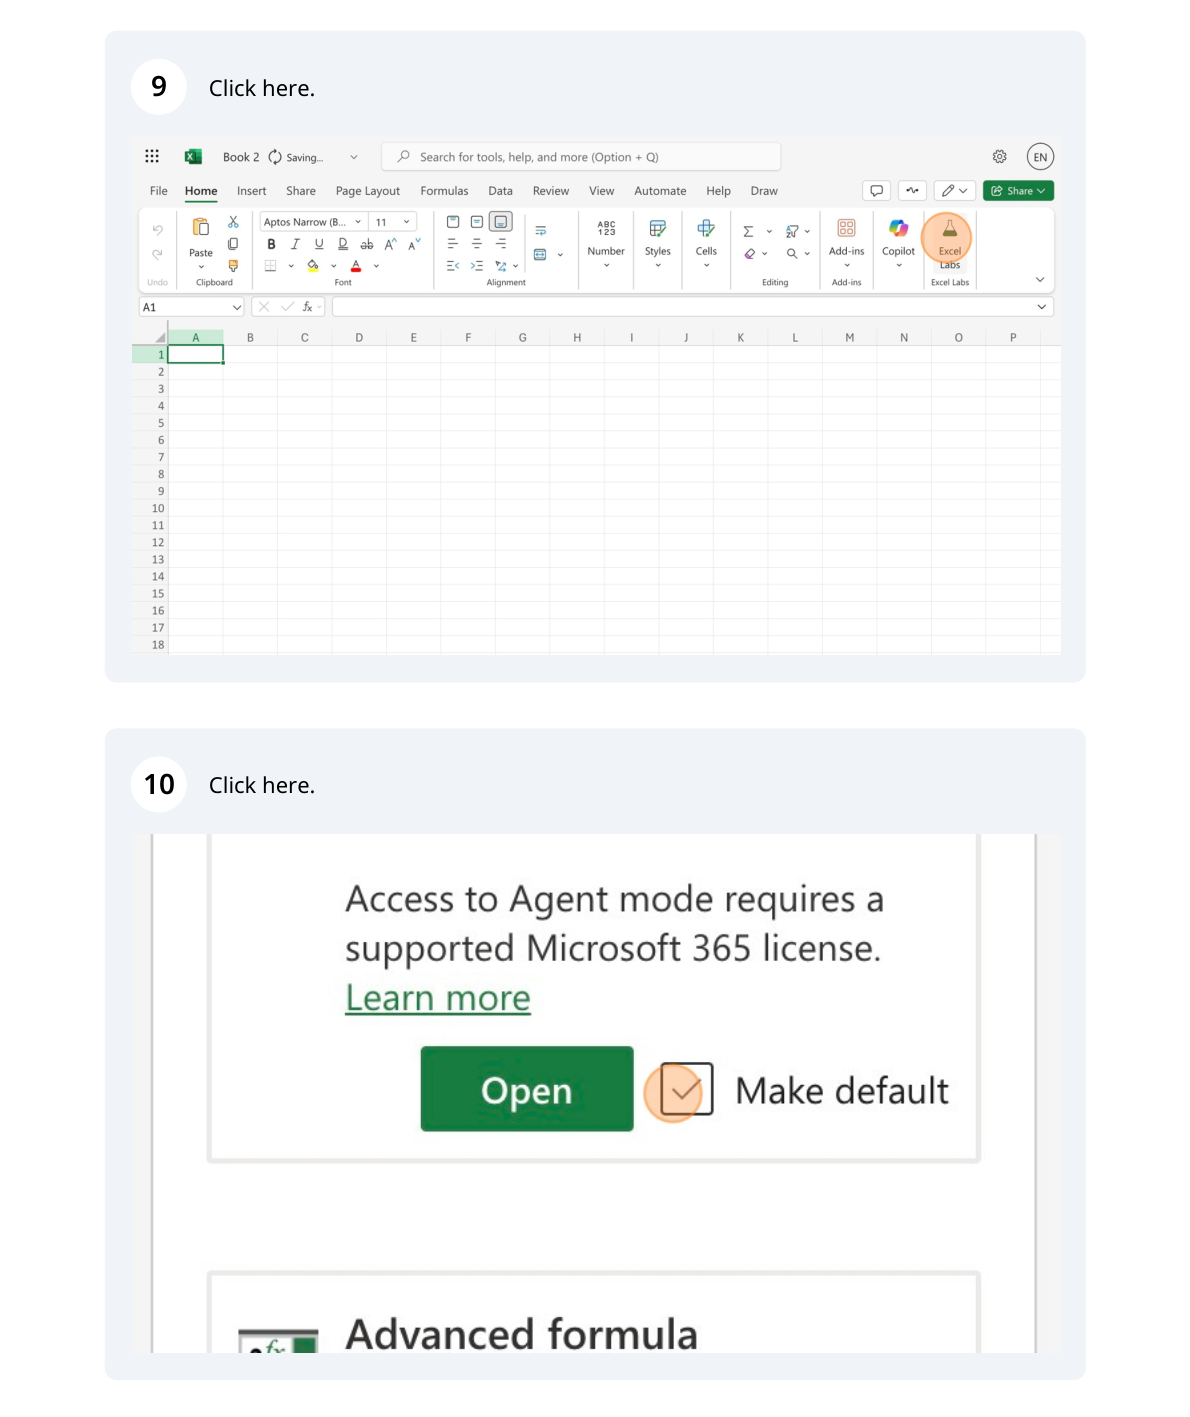Screen dimensions: 1190x1417
Task: Open the comments speech bubble icon
Action: click(876, 191)
